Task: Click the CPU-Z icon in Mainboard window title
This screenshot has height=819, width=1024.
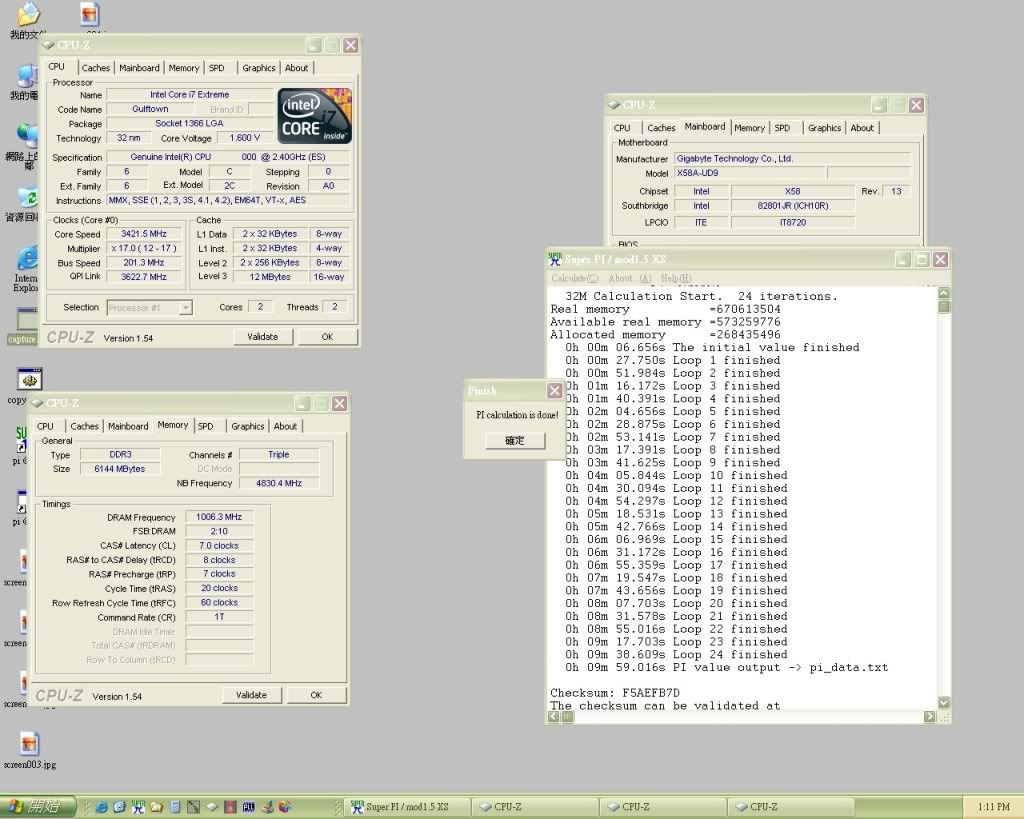Action: (613, 104)
